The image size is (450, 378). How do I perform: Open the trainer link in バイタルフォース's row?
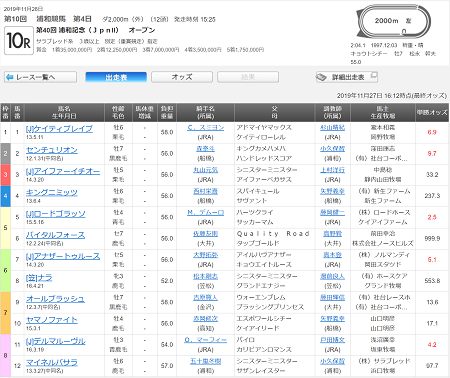click(x=332, y=234)
